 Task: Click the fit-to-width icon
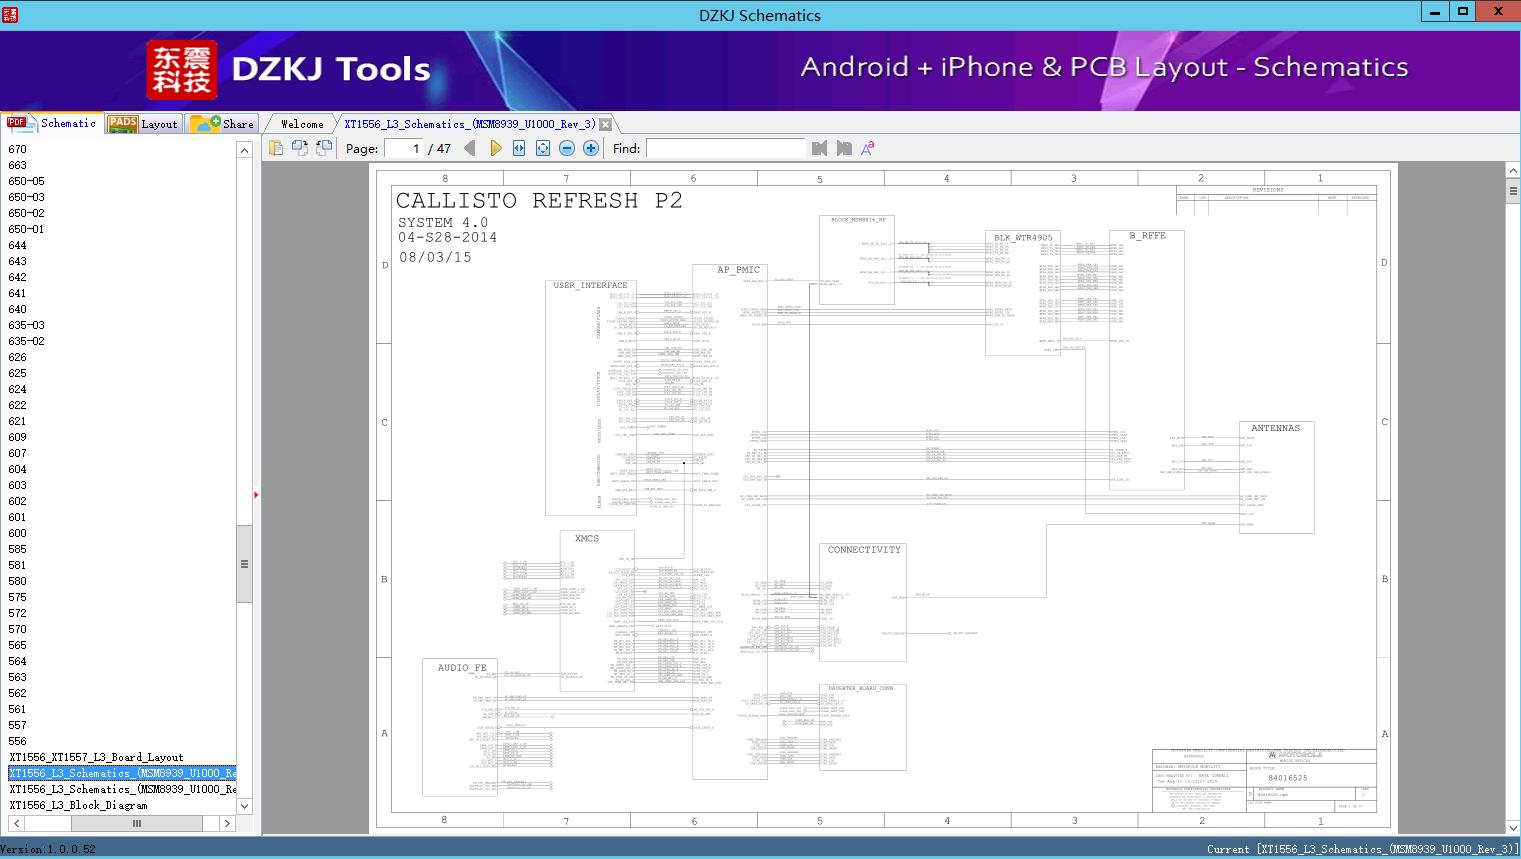click(x=519, y=148)
